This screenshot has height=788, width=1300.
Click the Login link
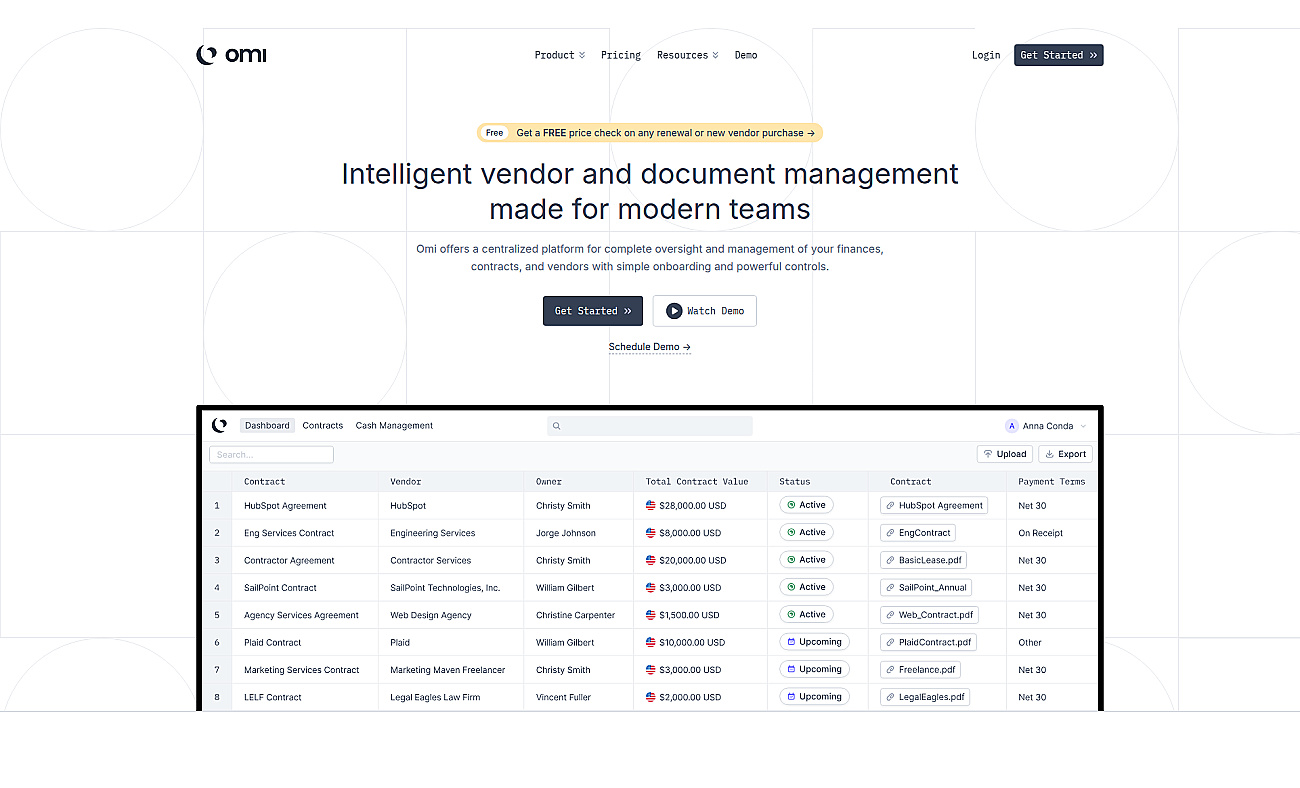[986, 55]
